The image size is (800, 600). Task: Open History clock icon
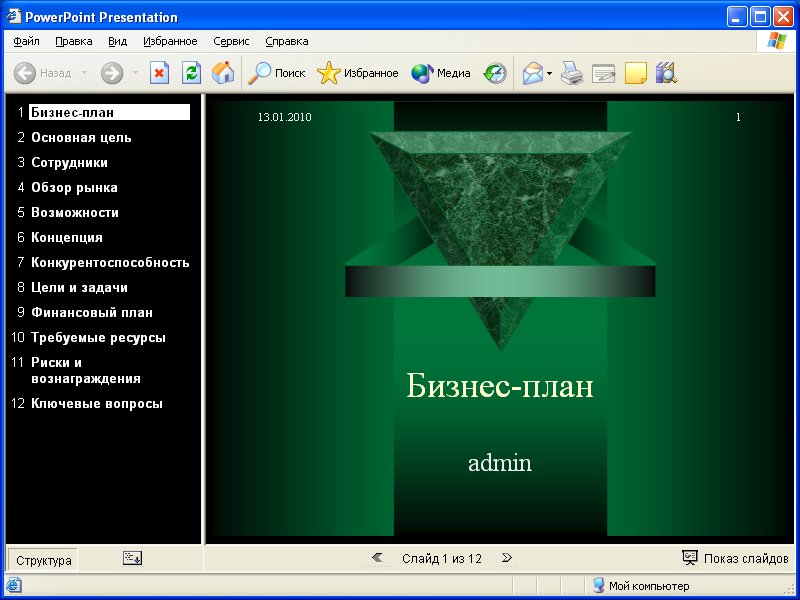point(495,73)
